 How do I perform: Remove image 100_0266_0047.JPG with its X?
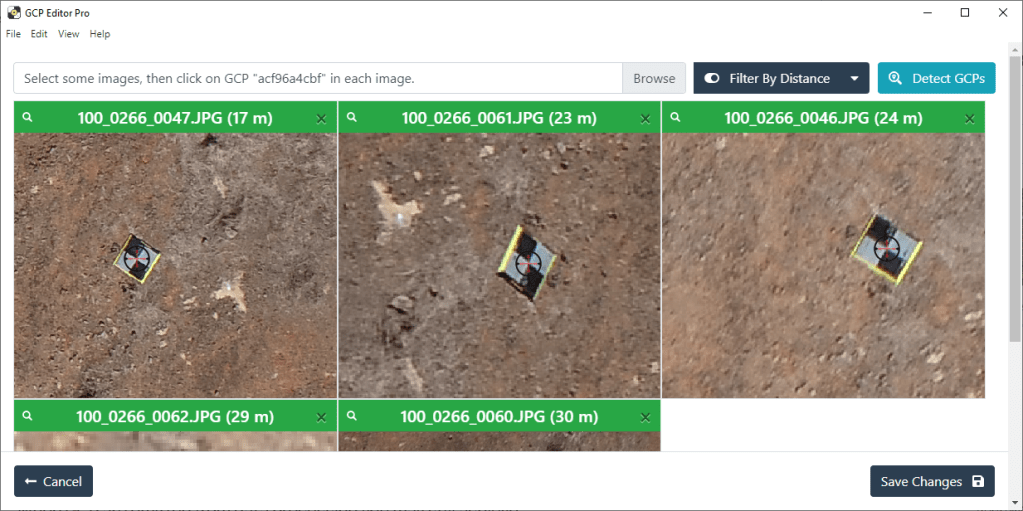click(x=321, y=119)
